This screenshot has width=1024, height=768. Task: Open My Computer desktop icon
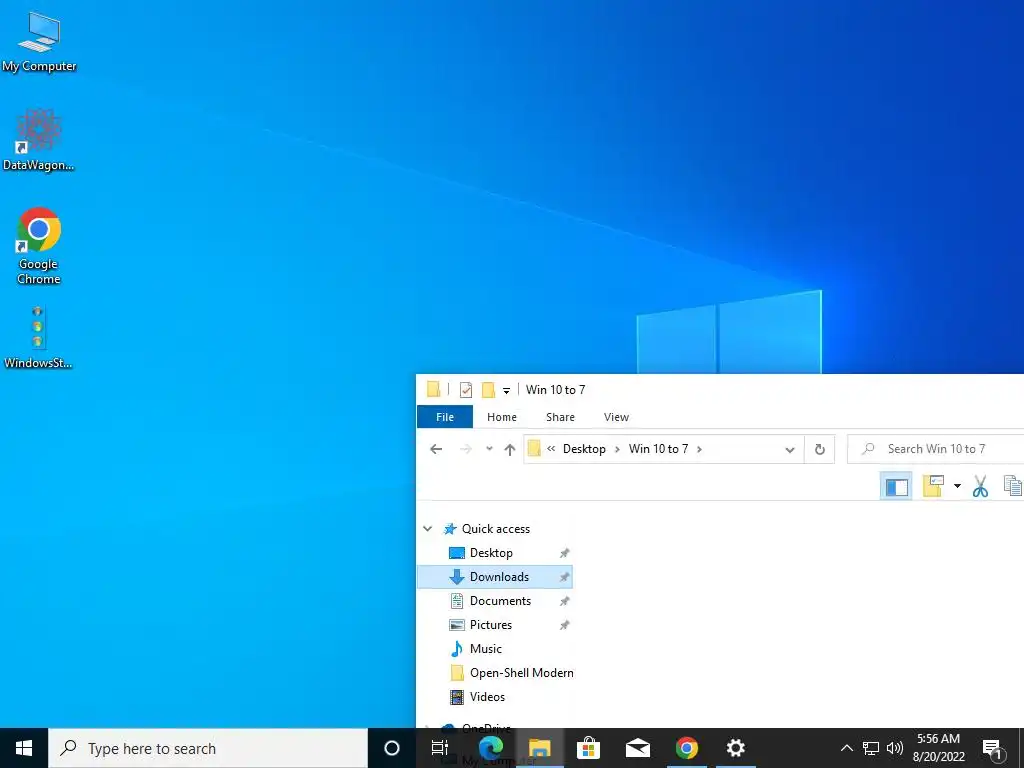coord(39,41)
